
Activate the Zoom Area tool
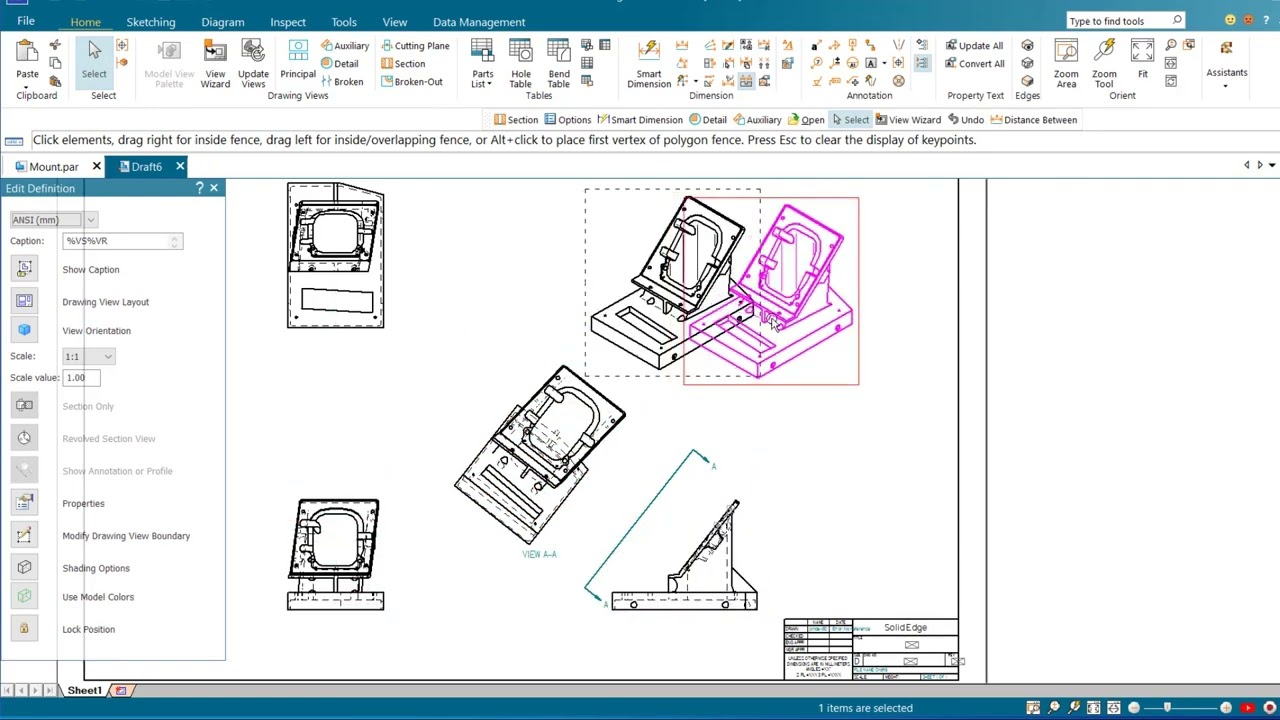click(x=1066, y=64)
